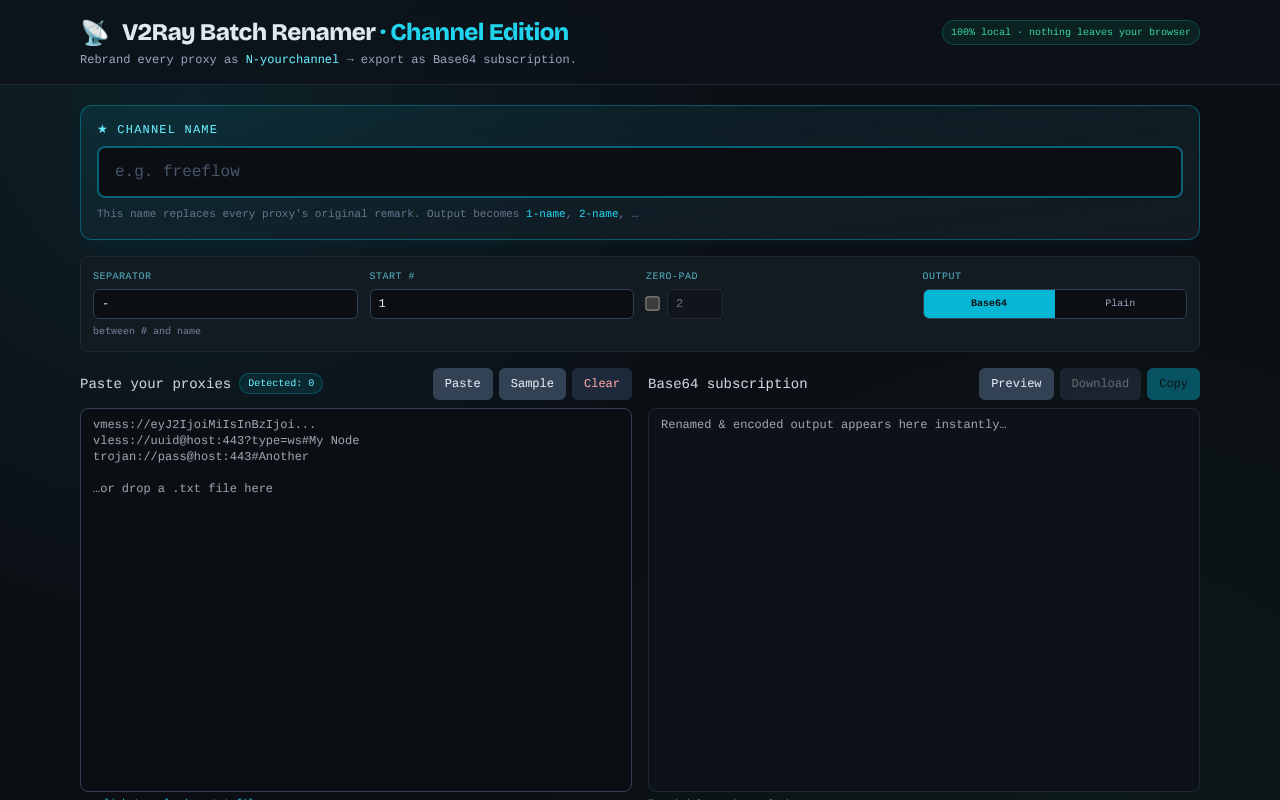
Task: Focus the channel name input field
Action: [x=640, y=172]
